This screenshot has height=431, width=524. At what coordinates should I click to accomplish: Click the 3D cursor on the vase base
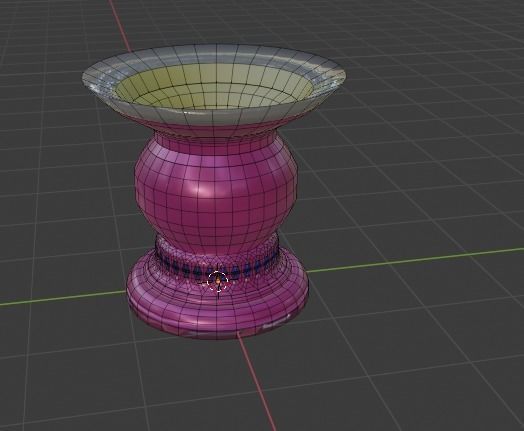[218, 281]
